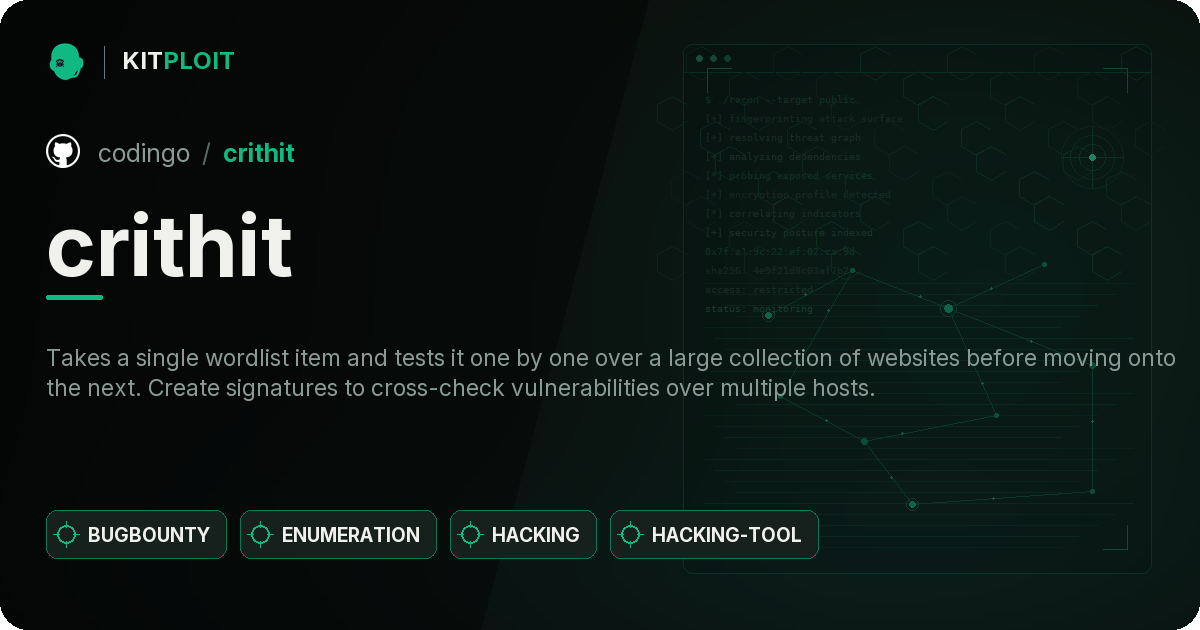Click the KitPloit green head logo
This screenshot has height=630, width=1200.
(66, 61)
